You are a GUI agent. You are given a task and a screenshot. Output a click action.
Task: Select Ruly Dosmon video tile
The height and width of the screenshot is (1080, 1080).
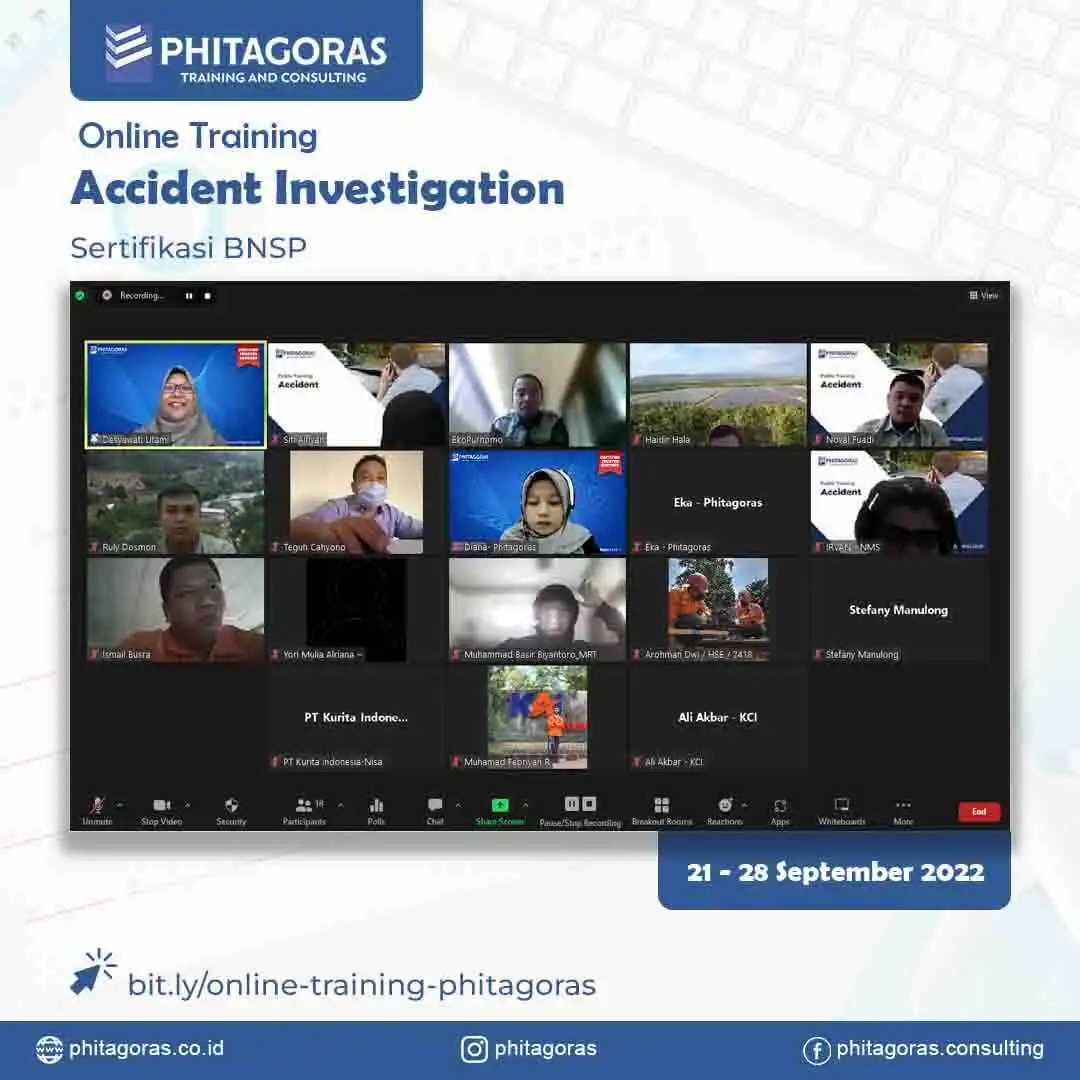click(x=176, y=502)
